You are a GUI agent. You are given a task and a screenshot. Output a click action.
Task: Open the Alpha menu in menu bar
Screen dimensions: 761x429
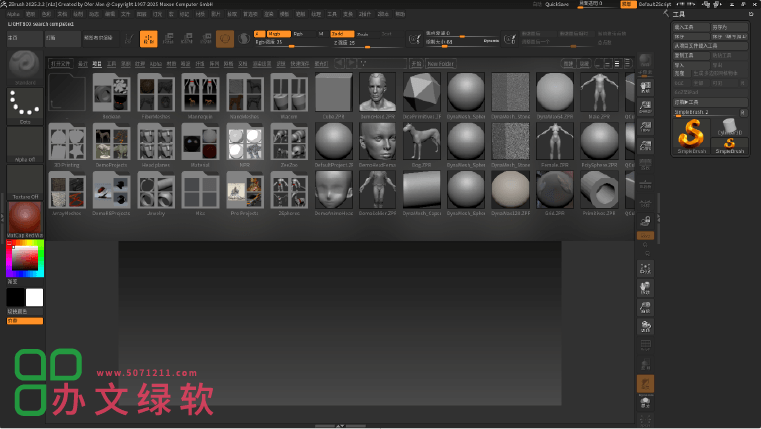click(13, 14)
